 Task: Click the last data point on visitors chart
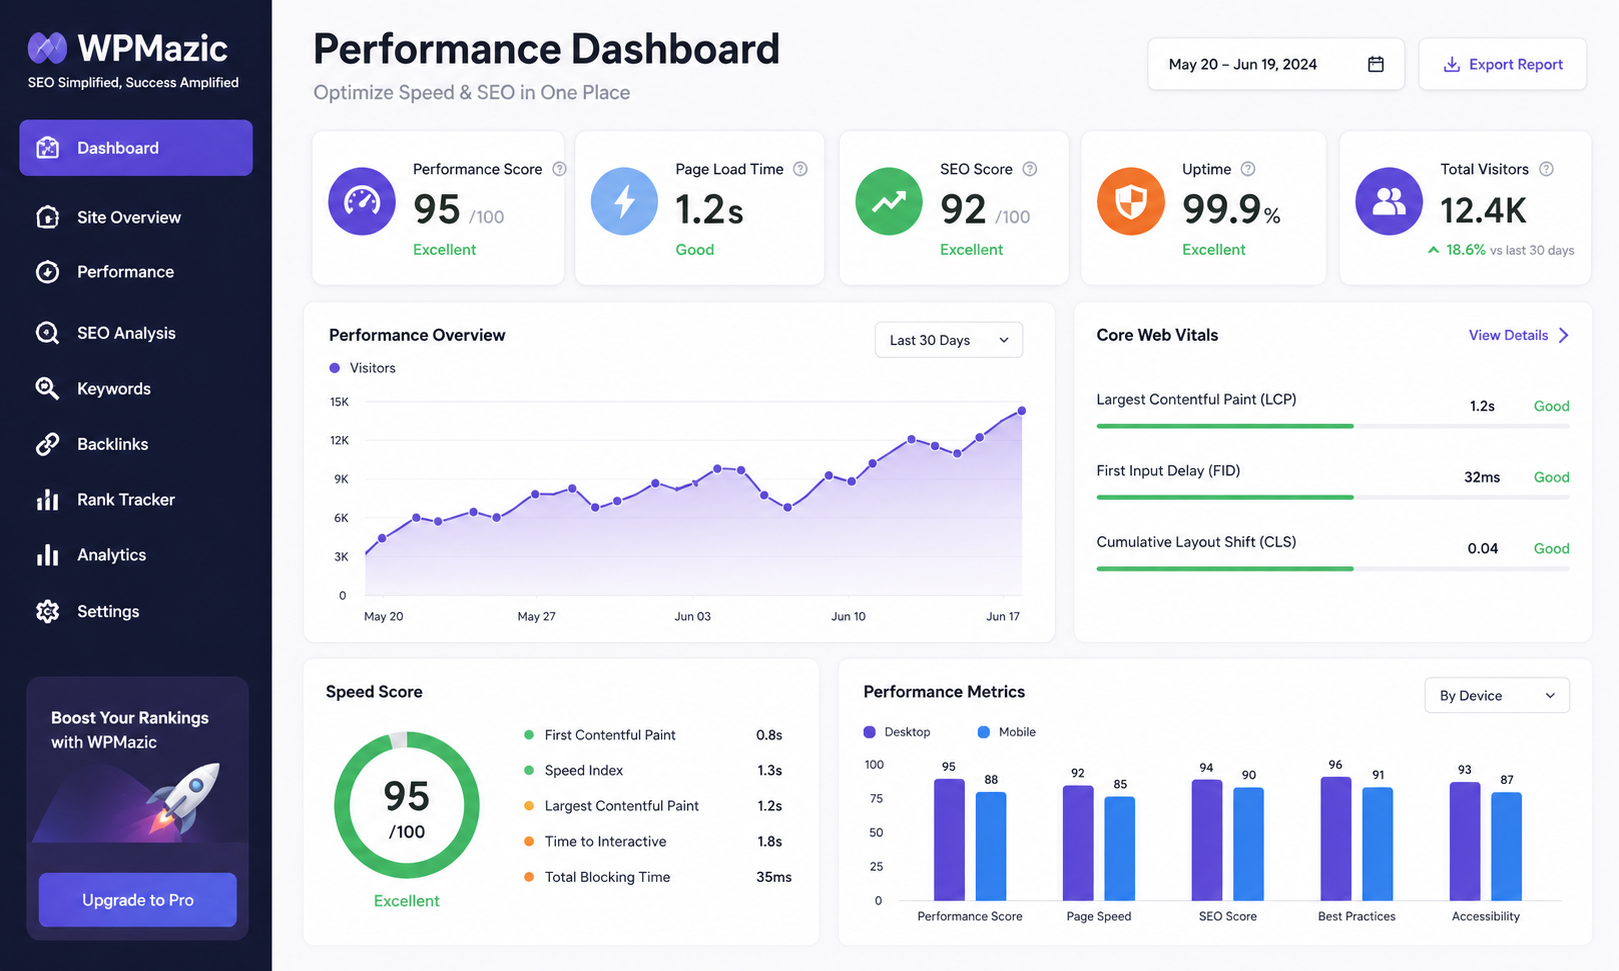1022,410
